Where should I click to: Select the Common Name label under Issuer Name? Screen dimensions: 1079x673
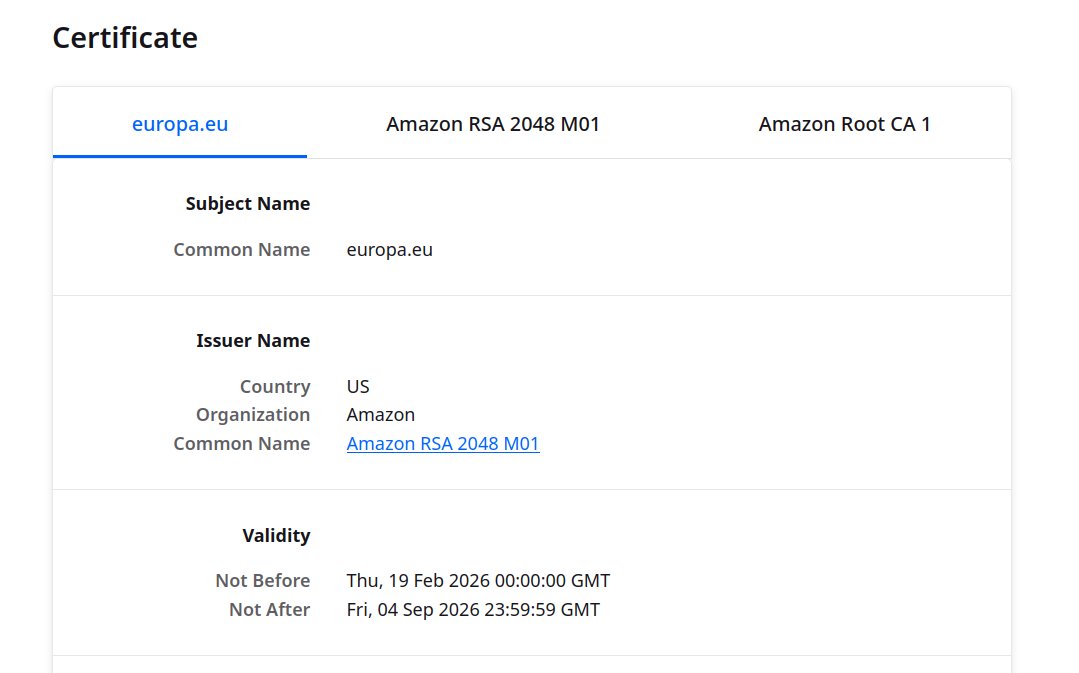tap(242, 444)
